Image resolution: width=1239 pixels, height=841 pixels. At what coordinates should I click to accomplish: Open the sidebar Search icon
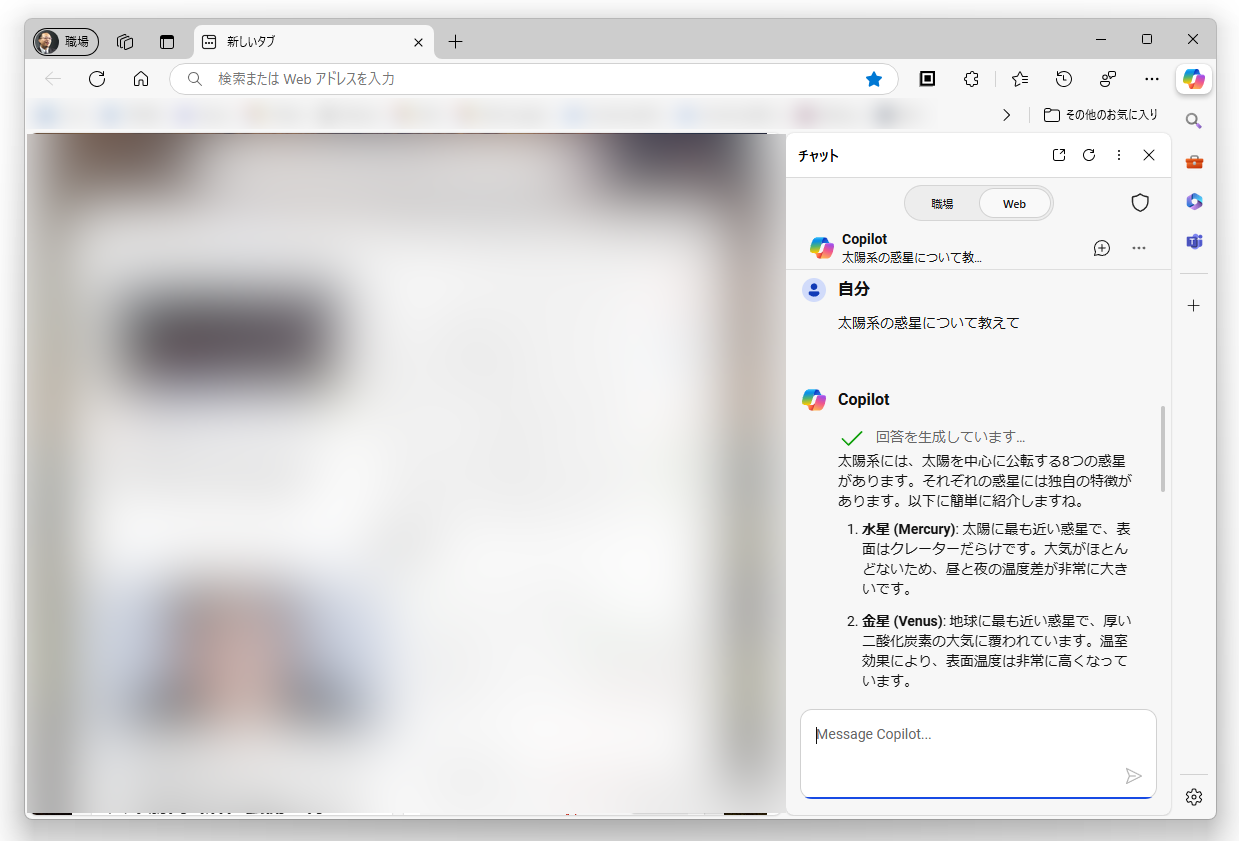[x=1193, y=121]
